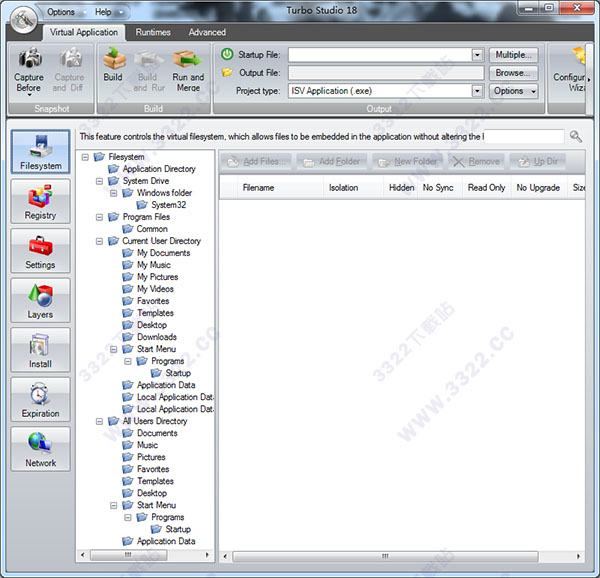Open the Turbo Studio round application menu button

(24, 20)
